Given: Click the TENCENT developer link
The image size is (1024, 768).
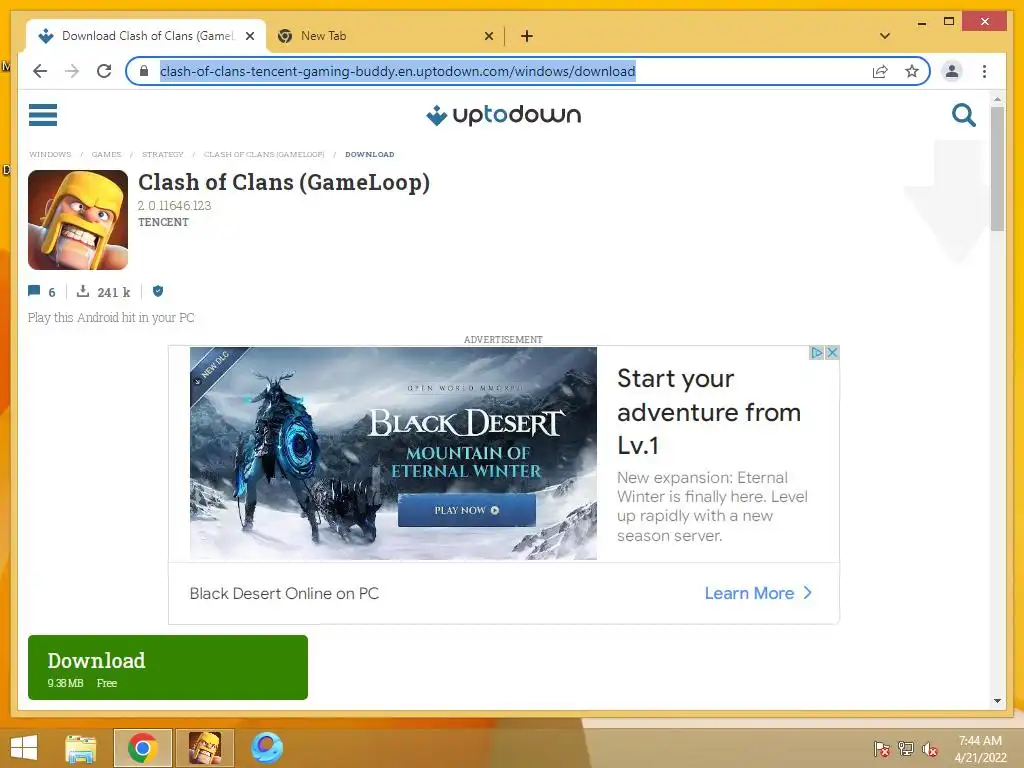Looking at the screenshot, I should click(163, 222).
